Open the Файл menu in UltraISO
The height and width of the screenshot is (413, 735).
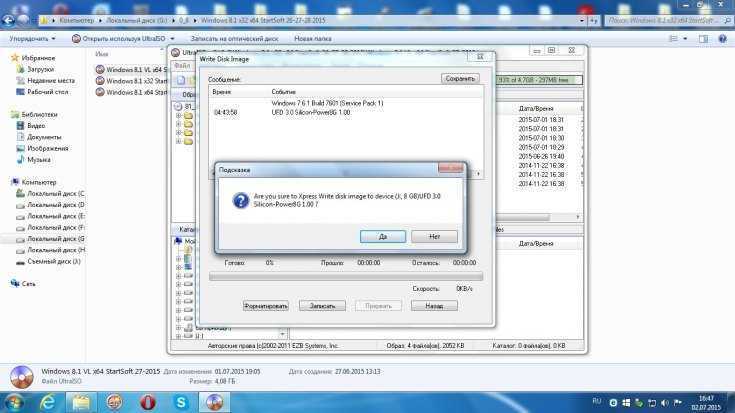pyautogui.click(x=182, y=66)
